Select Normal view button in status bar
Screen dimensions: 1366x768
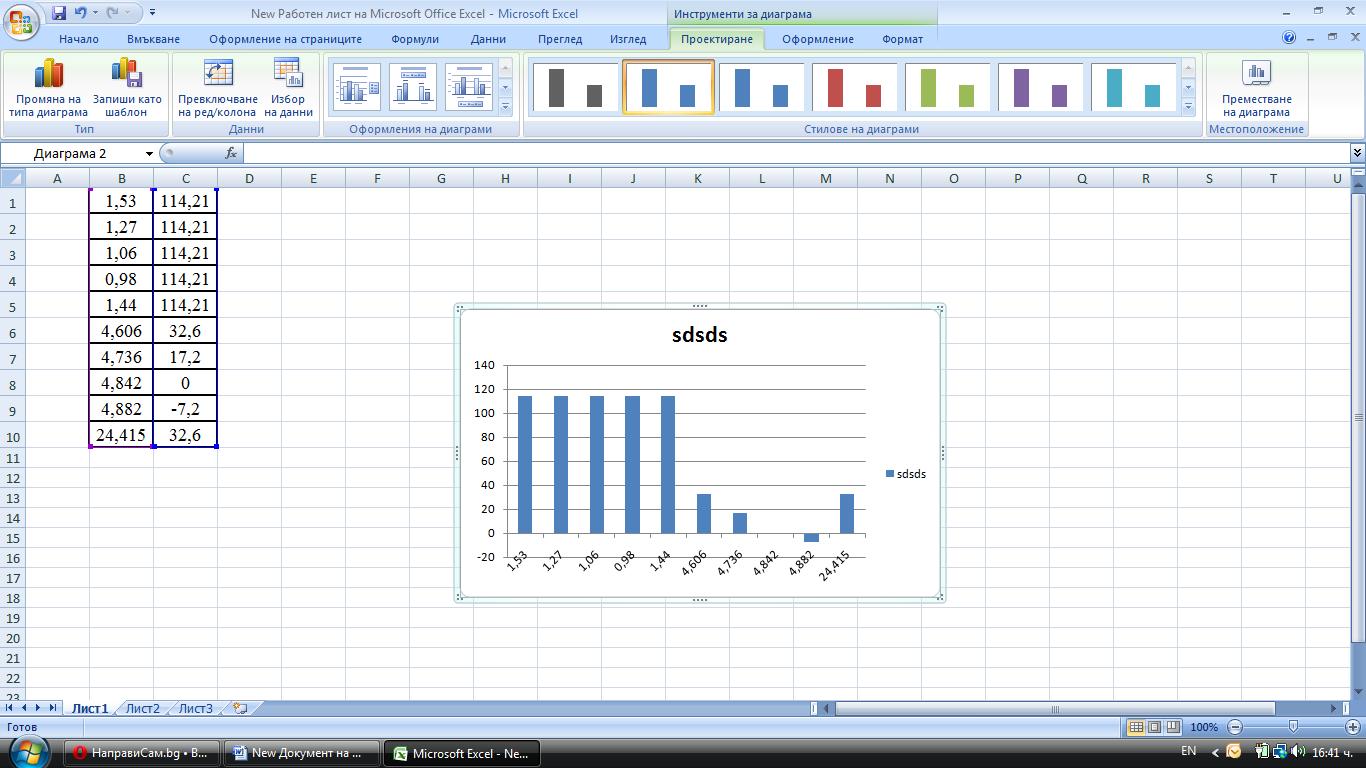click(1135, 727)
